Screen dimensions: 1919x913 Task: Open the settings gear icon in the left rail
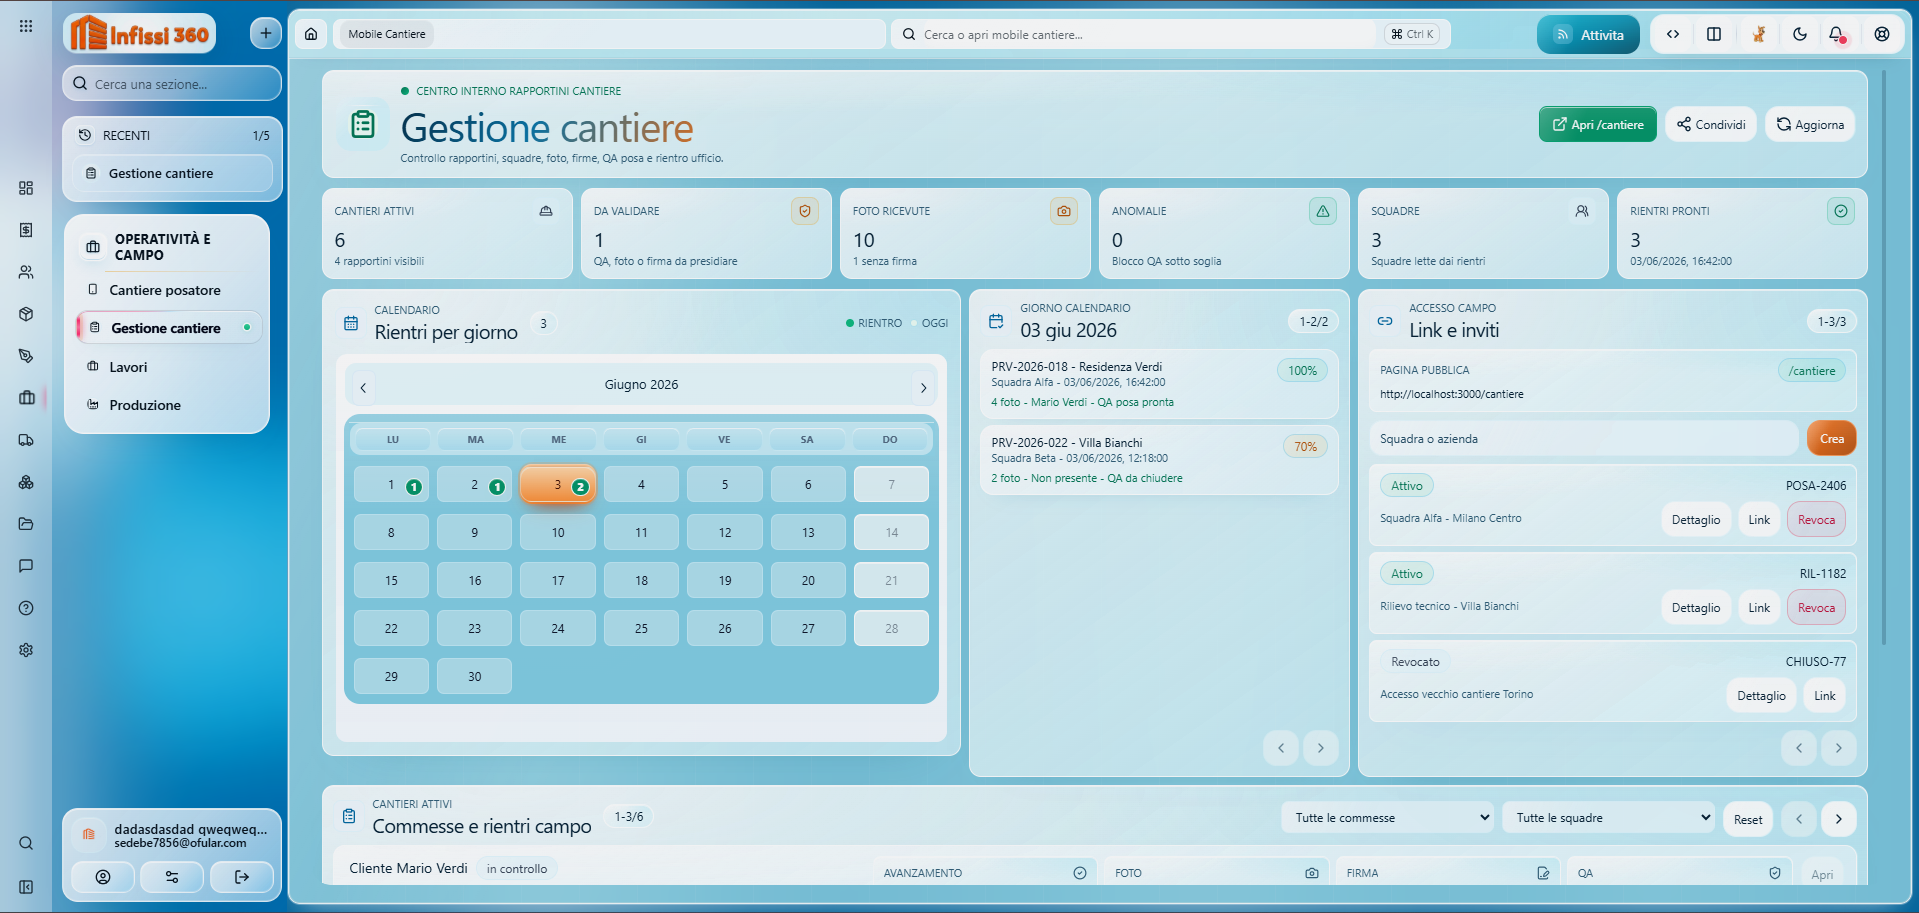(26, 650)
